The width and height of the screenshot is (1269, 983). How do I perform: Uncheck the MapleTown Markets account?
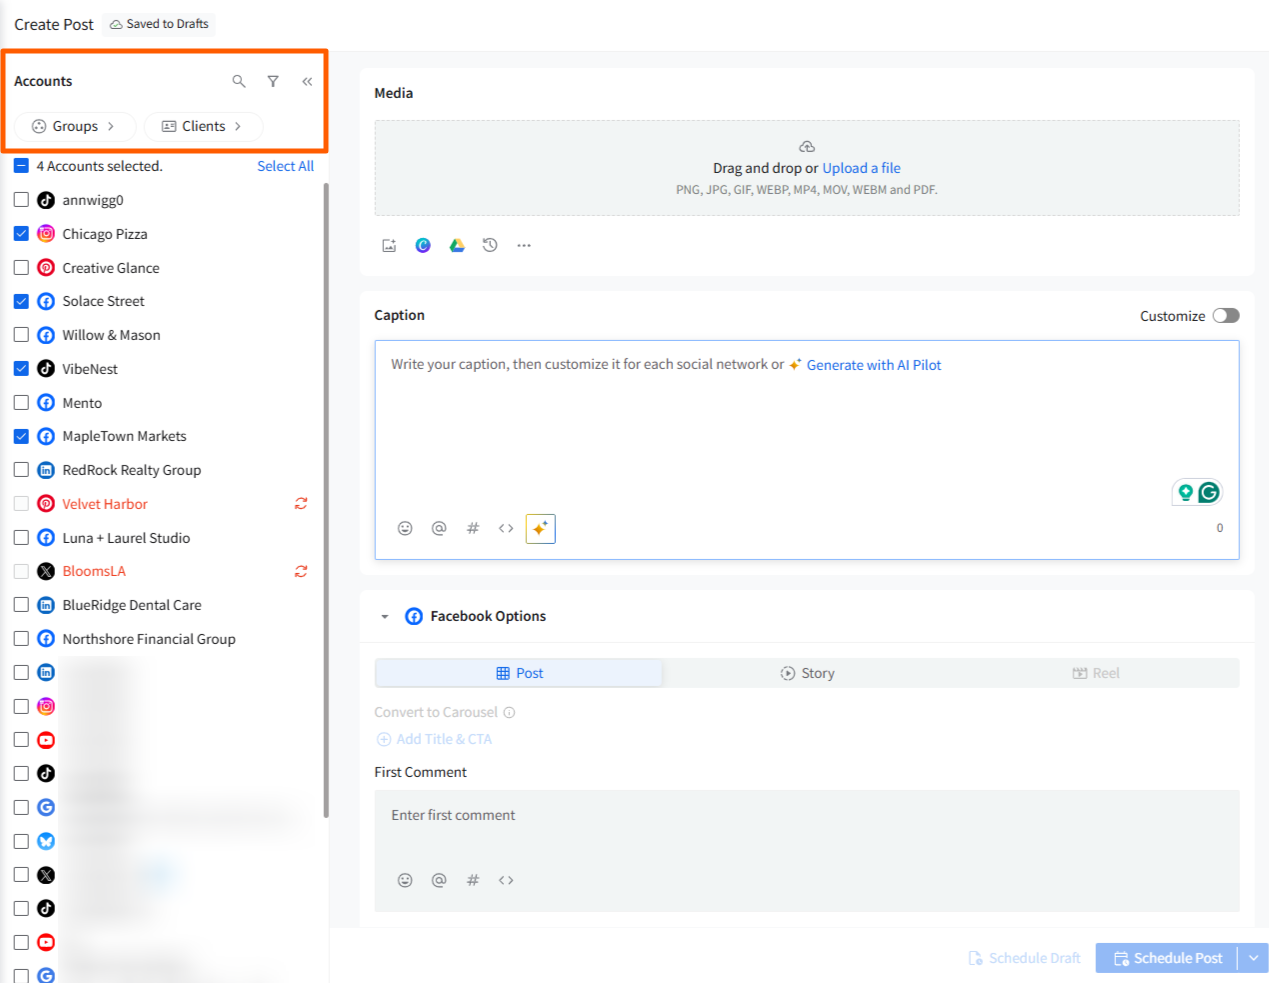21,436
